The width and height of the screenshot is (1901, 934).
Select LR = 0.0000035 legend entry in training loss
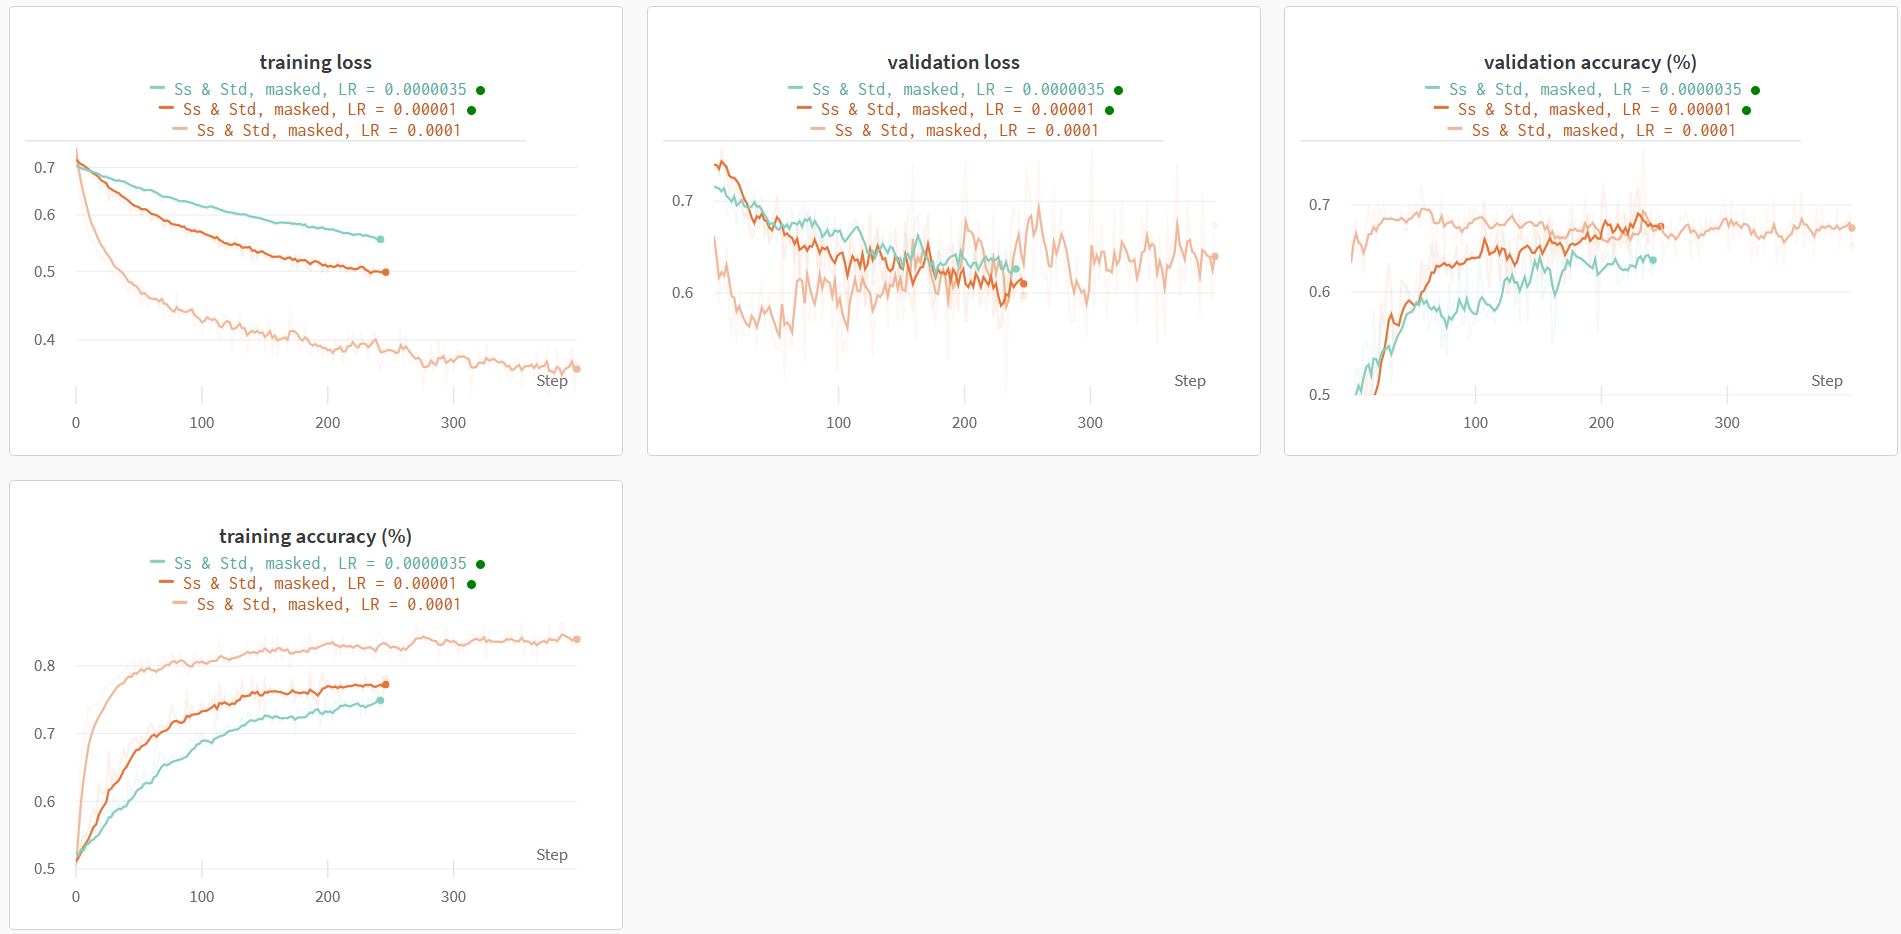coord(320,89)
